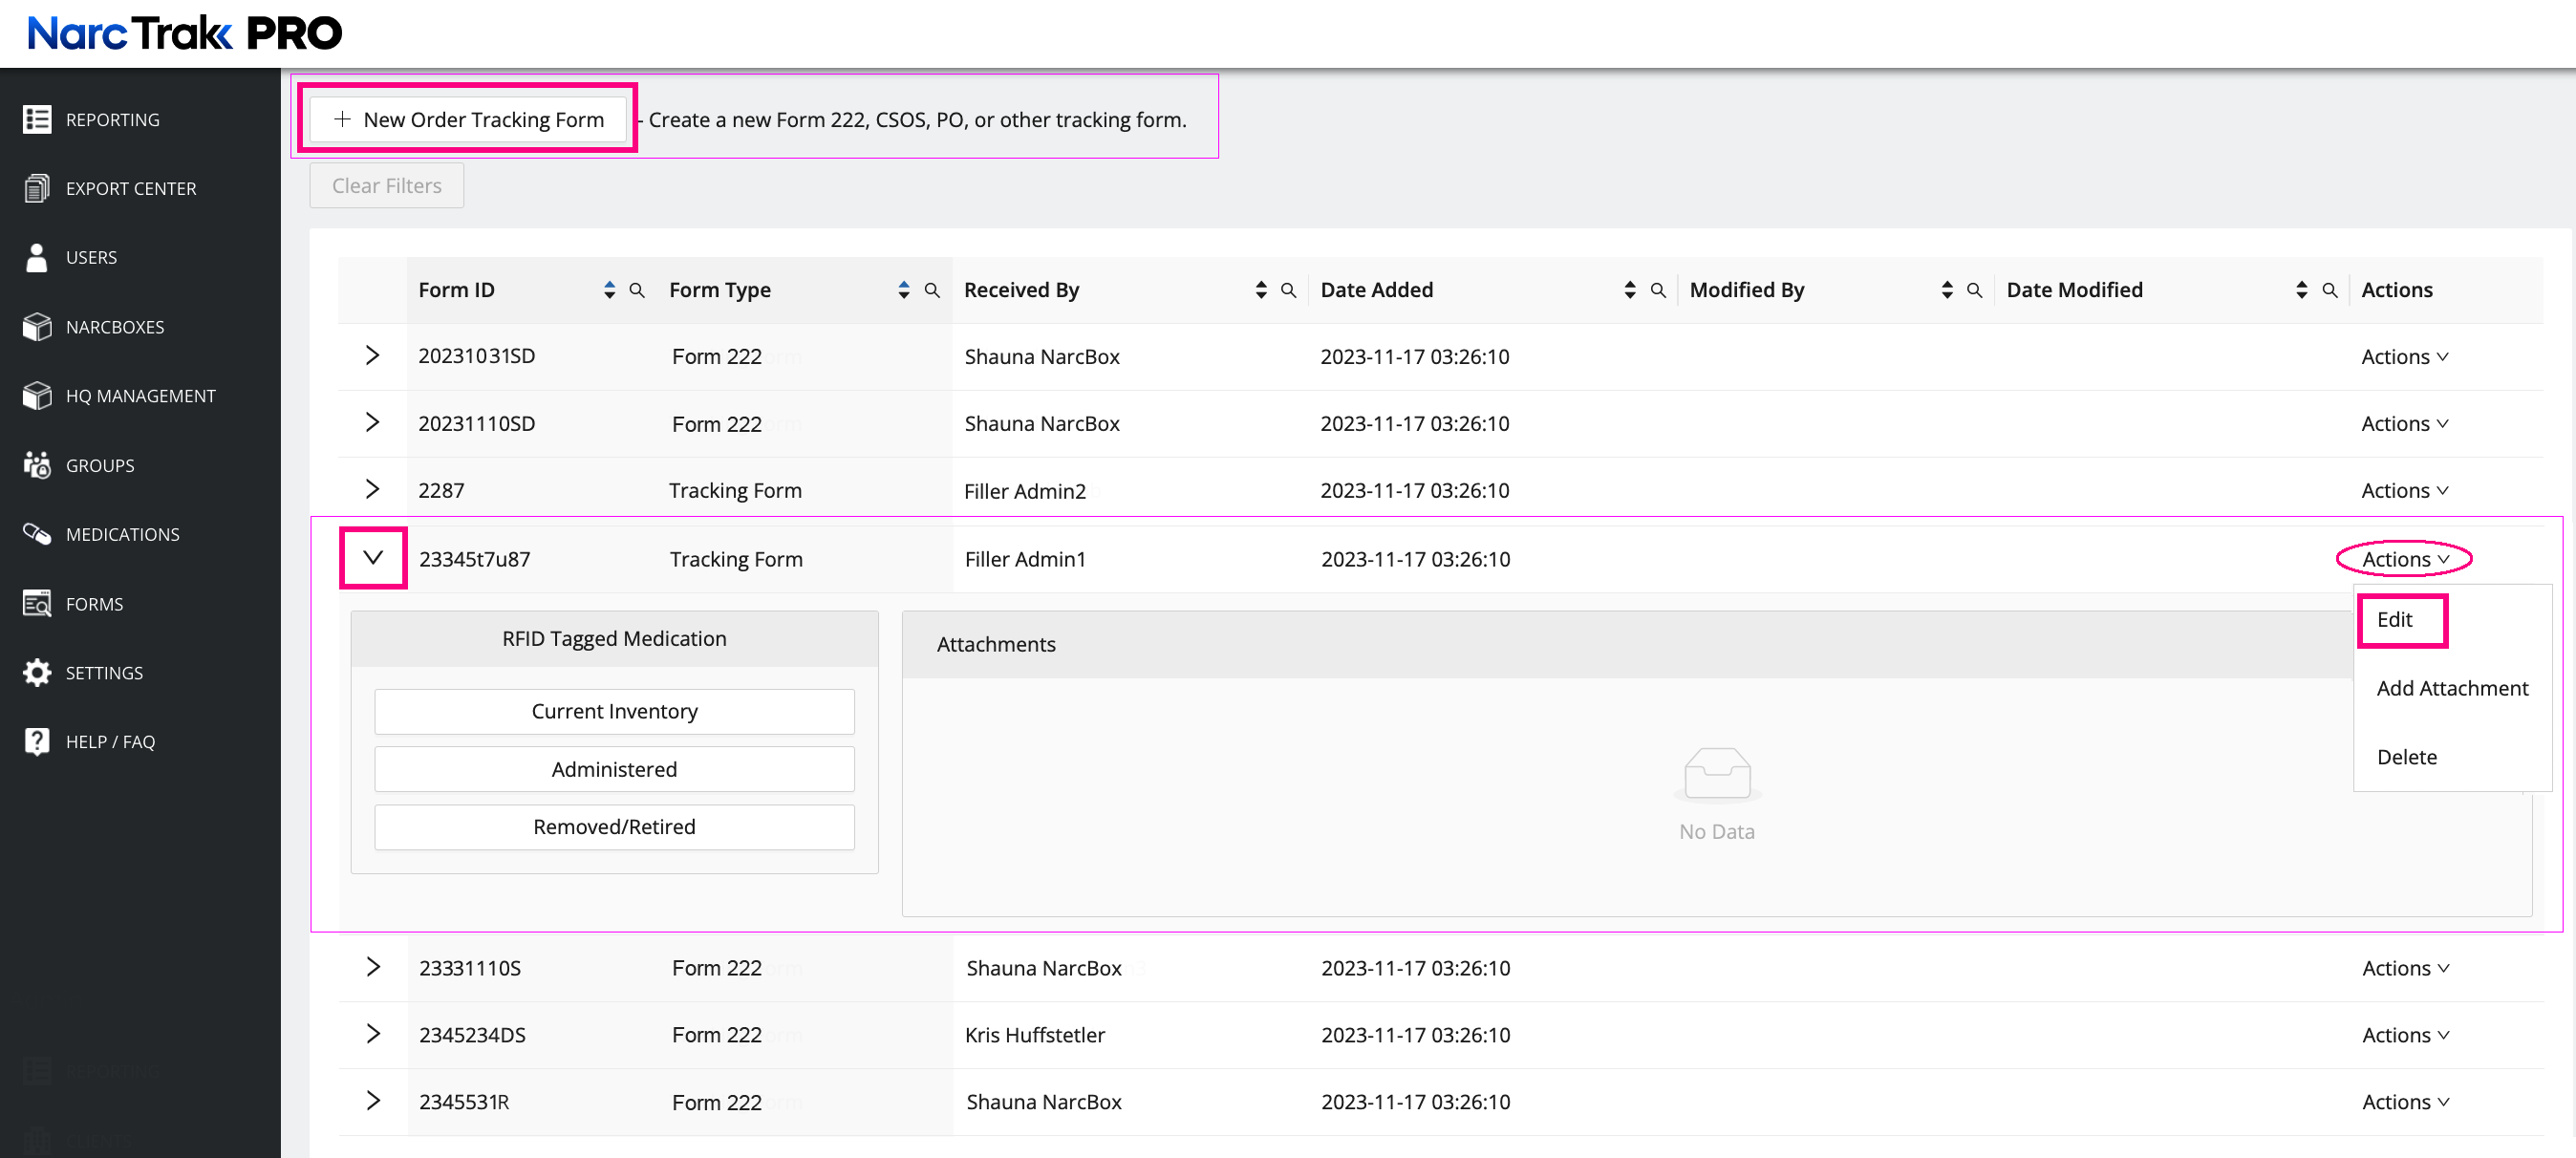Select Add Attachment in the Actions menu
This screenshot has height=1158, width=2576.
[2452, 689]
